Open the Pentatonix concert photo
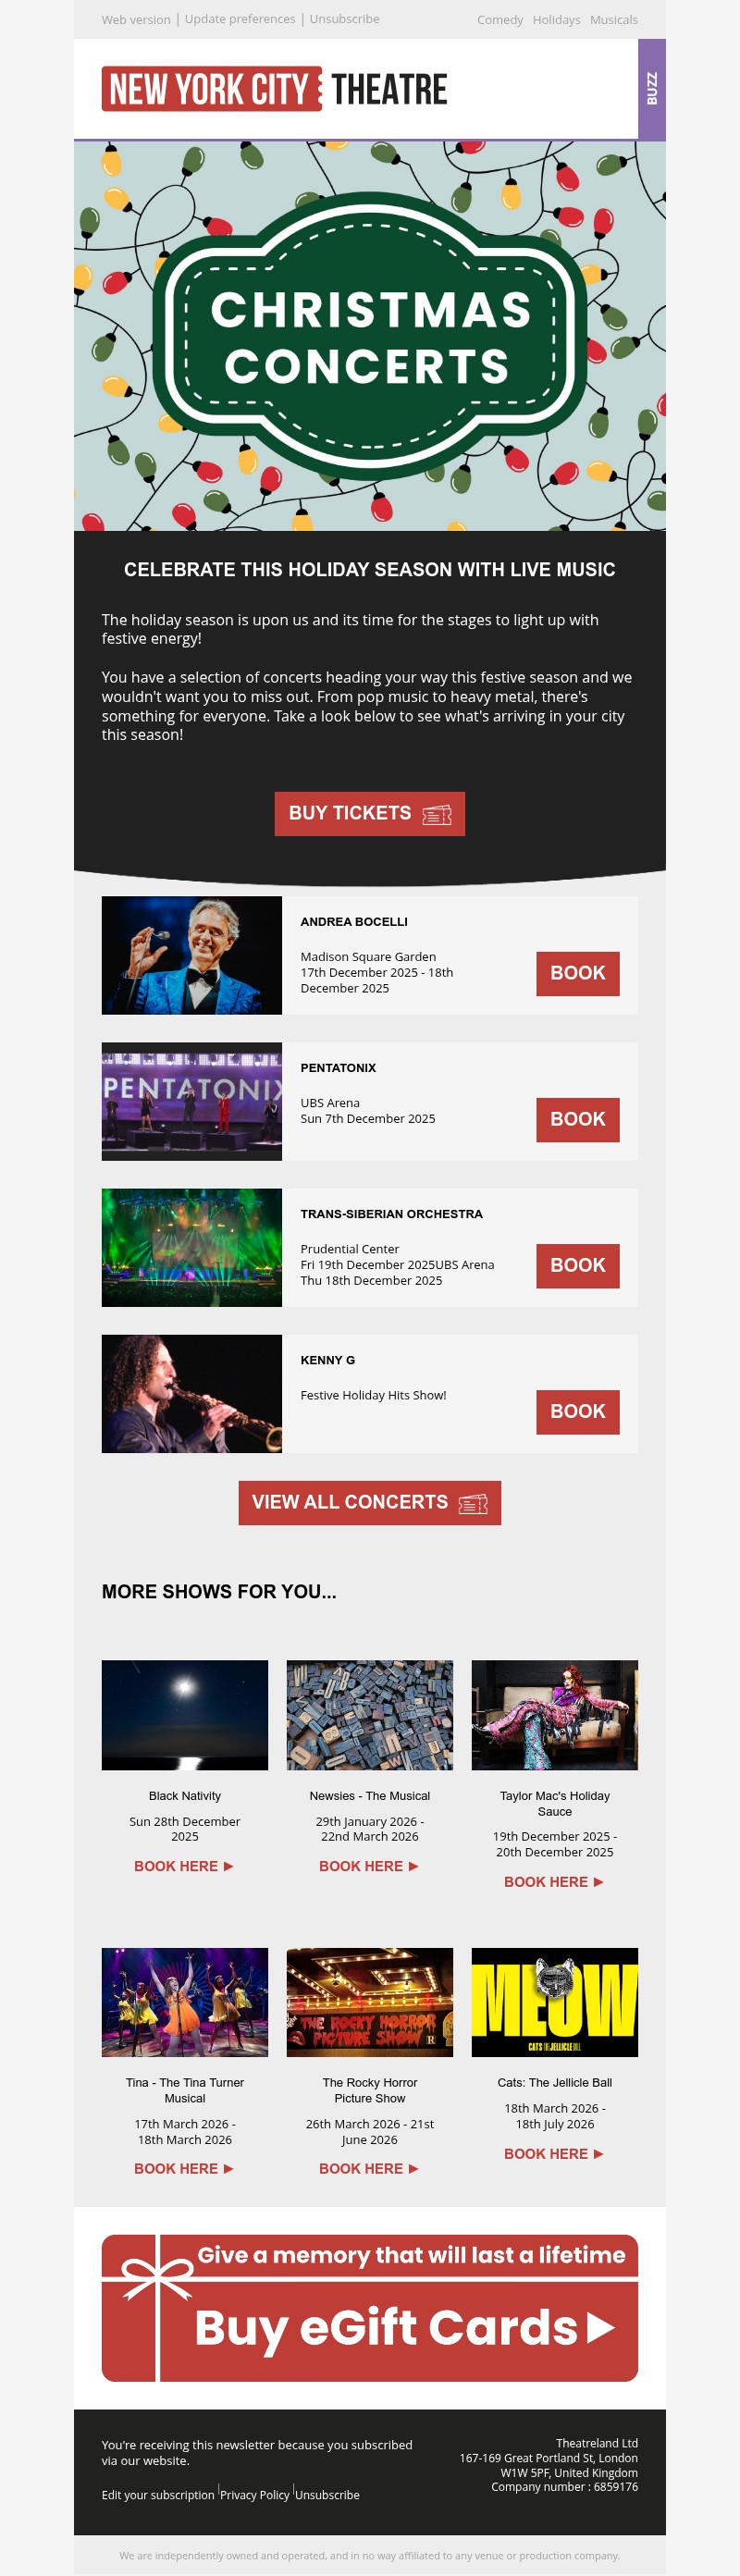Image resolution: width=740 pixels, height=2576 pixels. click(192, 1101)
